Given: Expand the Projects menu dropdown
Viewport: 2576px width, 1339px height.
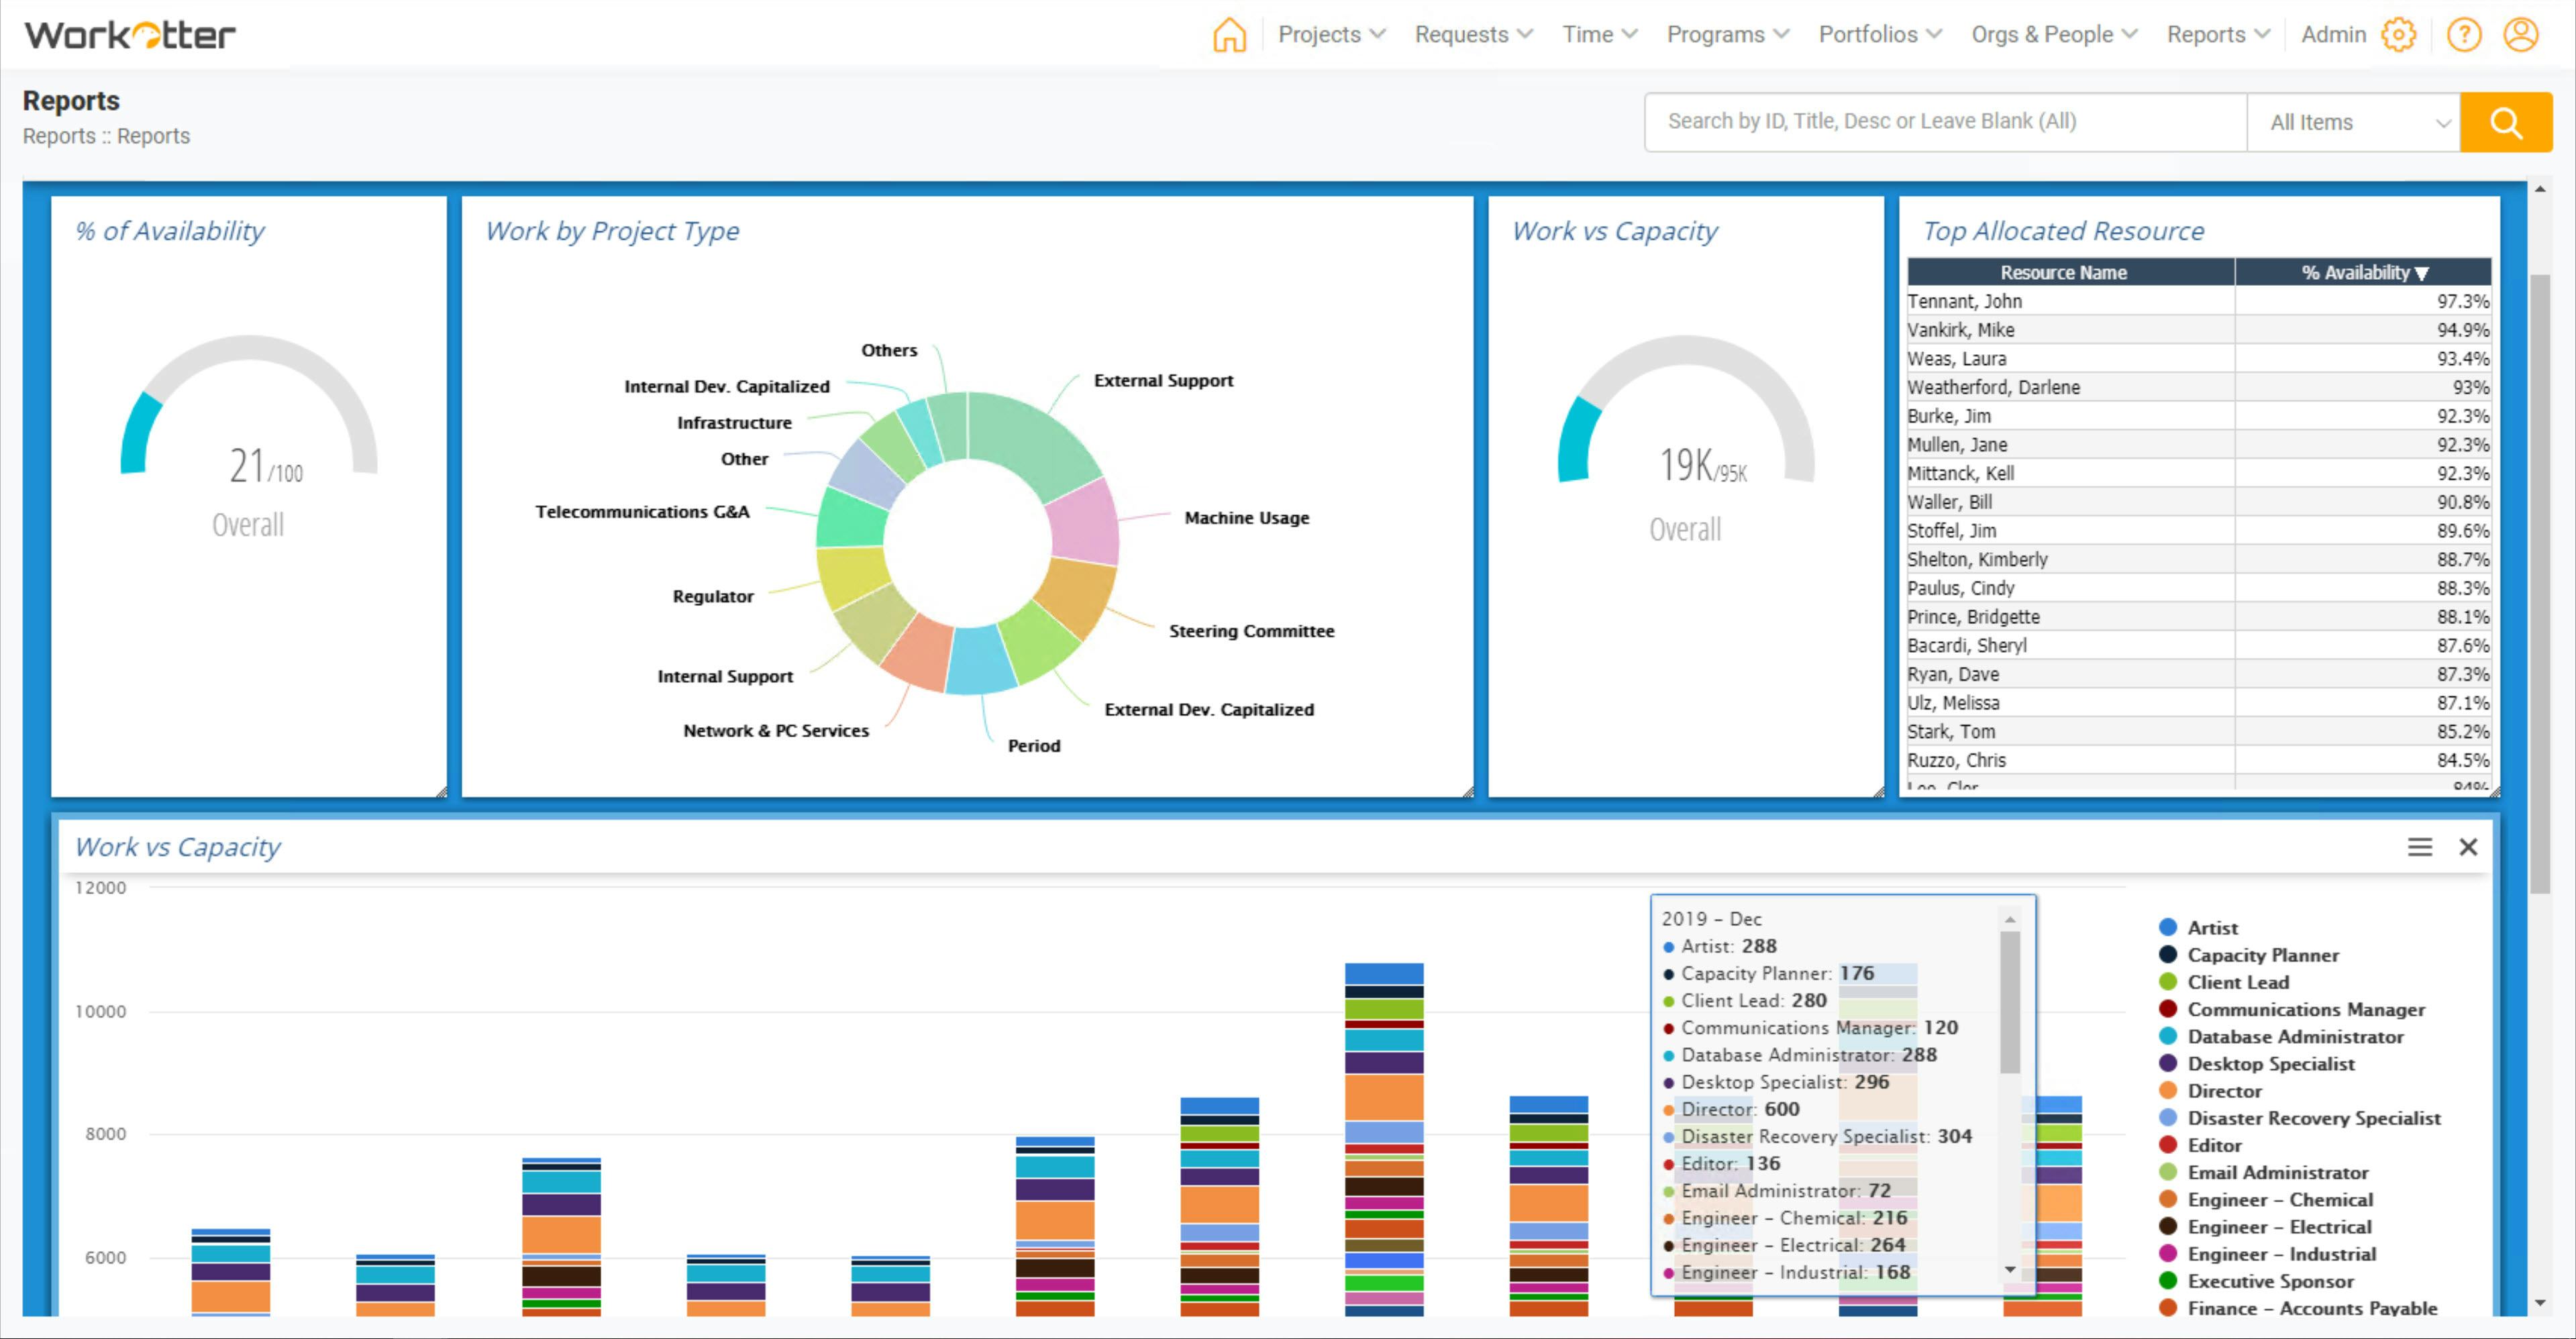Looking at the screenshot, I should click(x=1331, y=35).
